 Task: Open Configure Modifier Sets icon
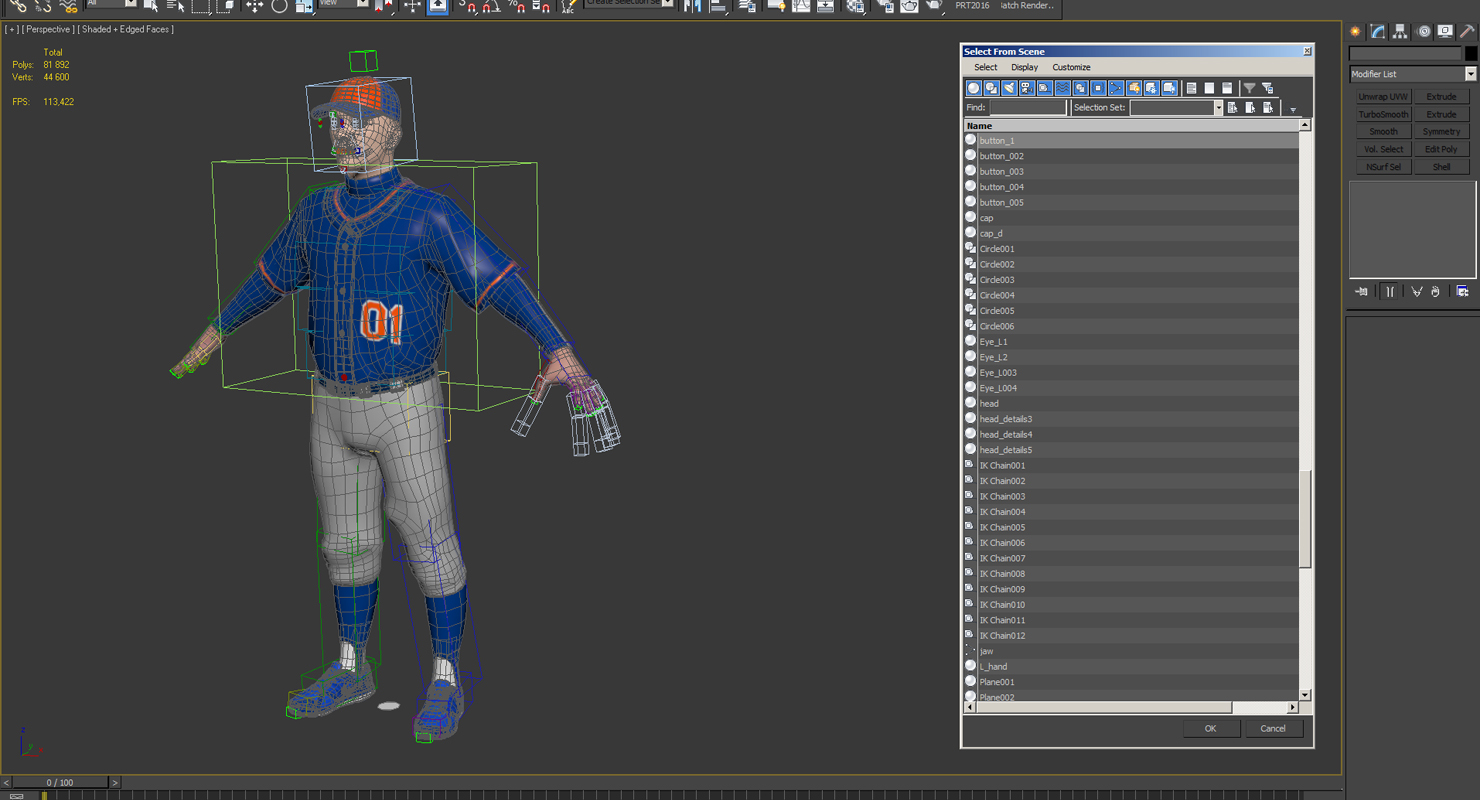[1463, 292]
